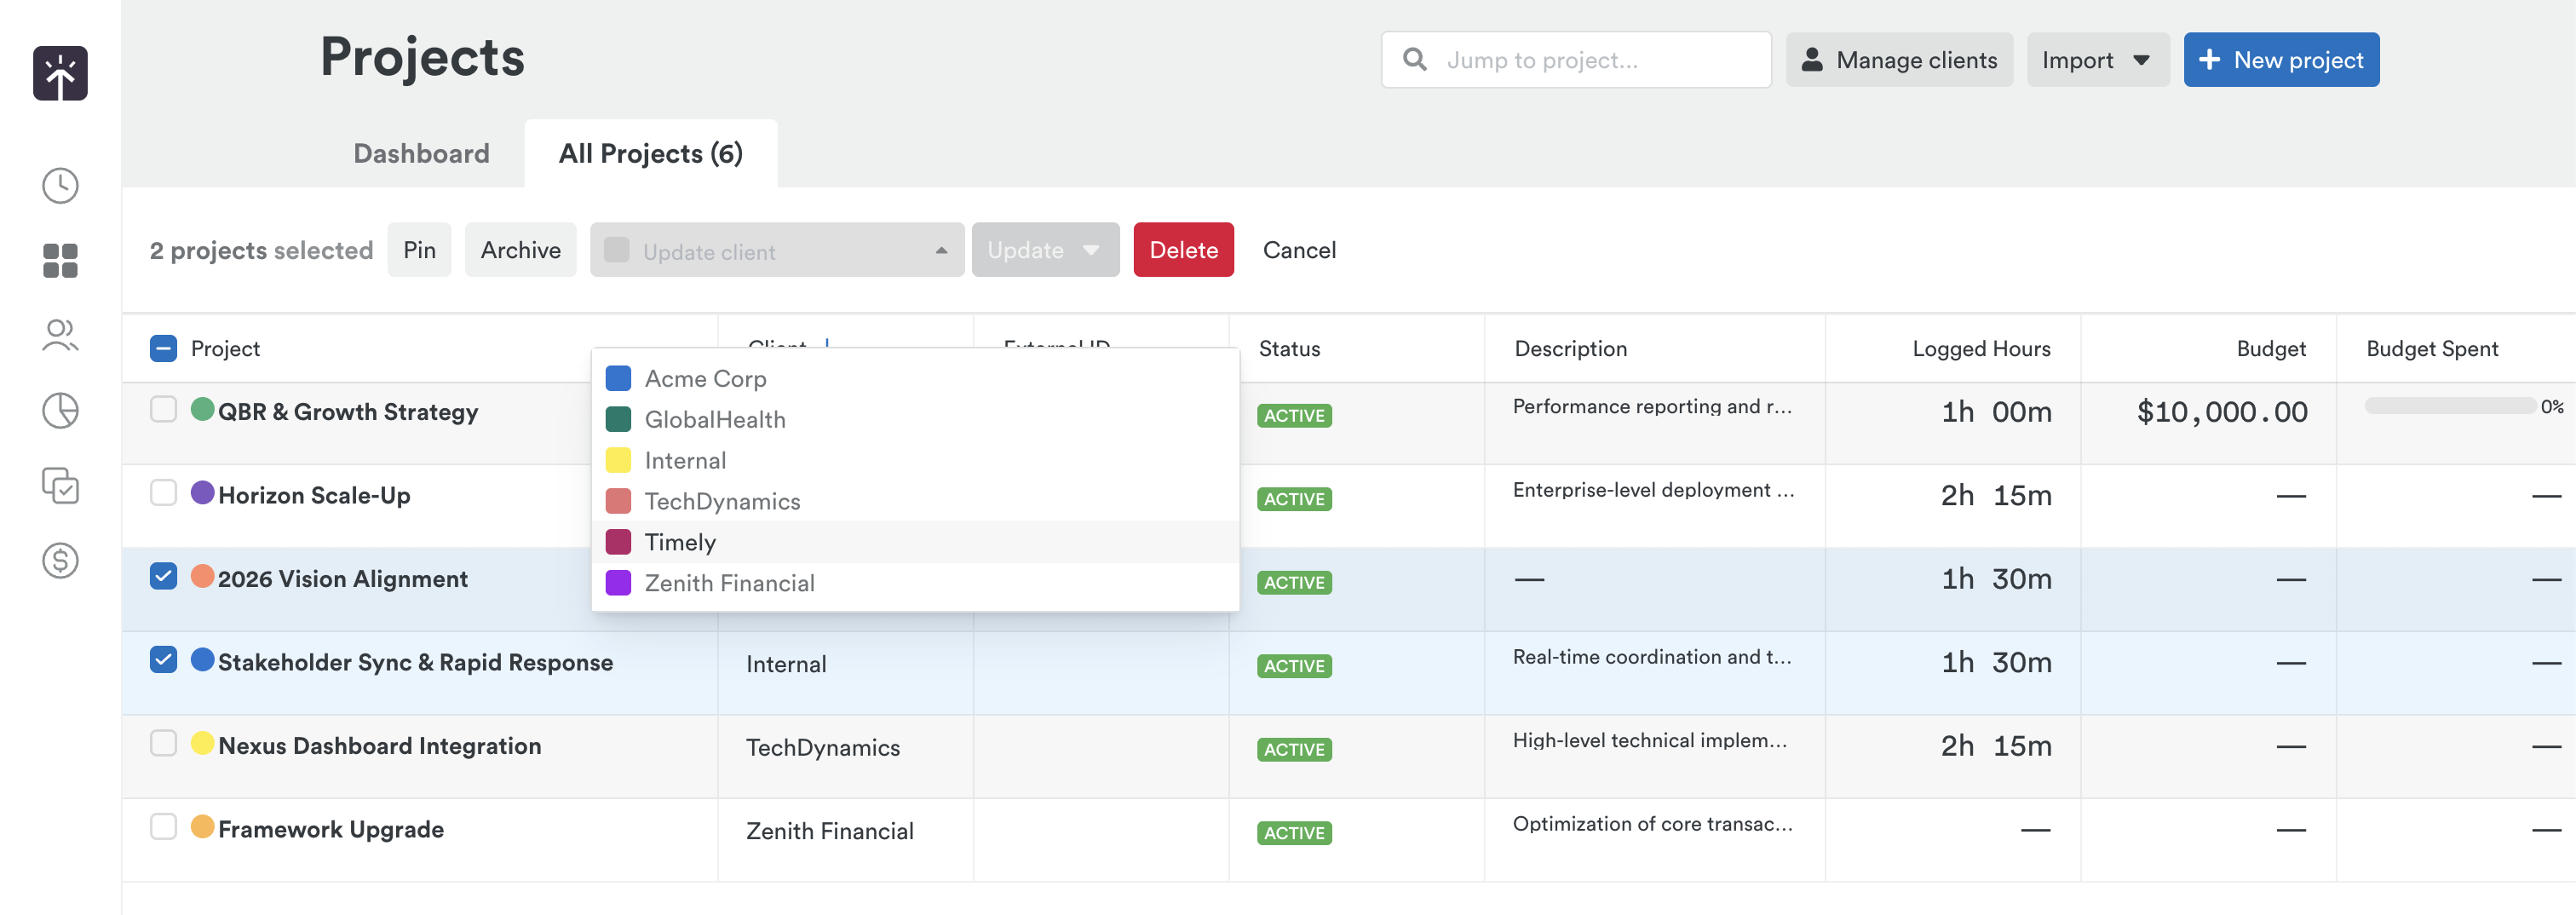The width and height of the screenshot is (2576, 915).
Task: Click the QBR budget spent progress bar
Action: coord(2450,406)
